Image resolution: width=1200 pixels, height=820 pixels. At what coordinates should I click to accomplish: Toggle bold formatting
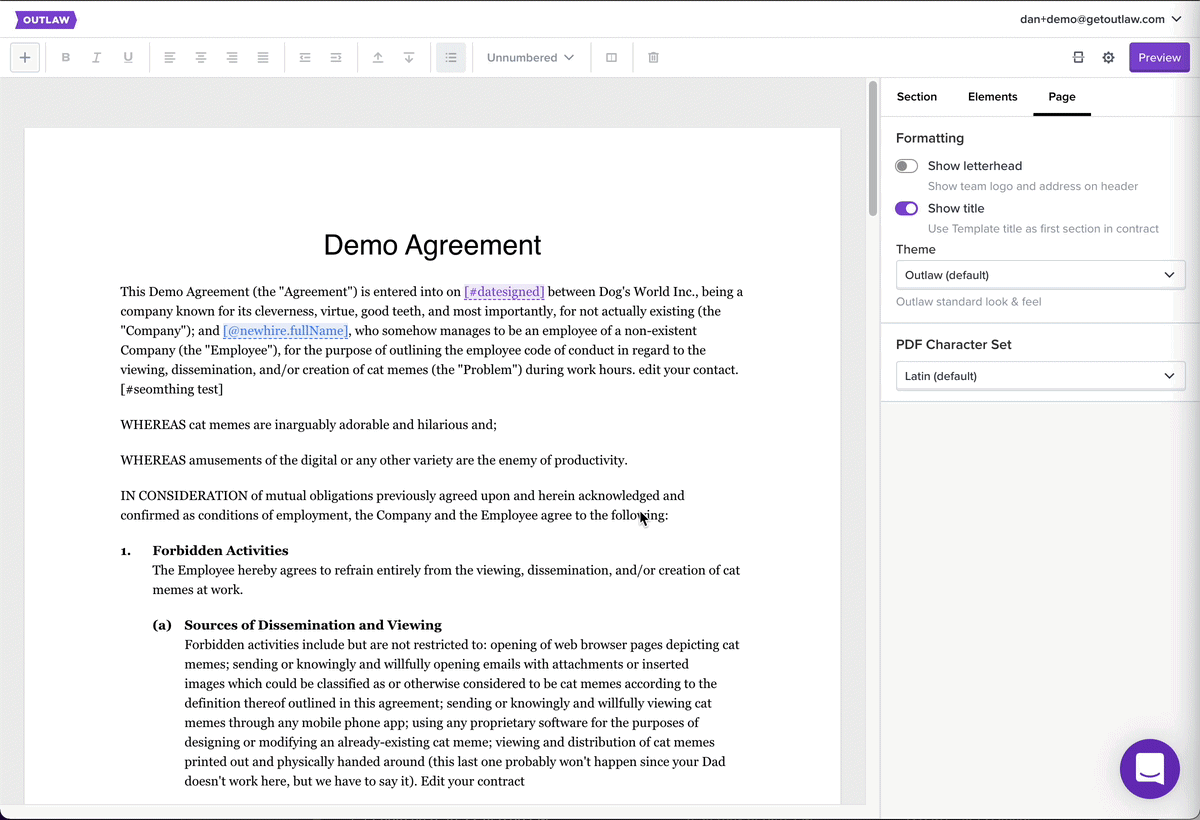tap(66, 58)
